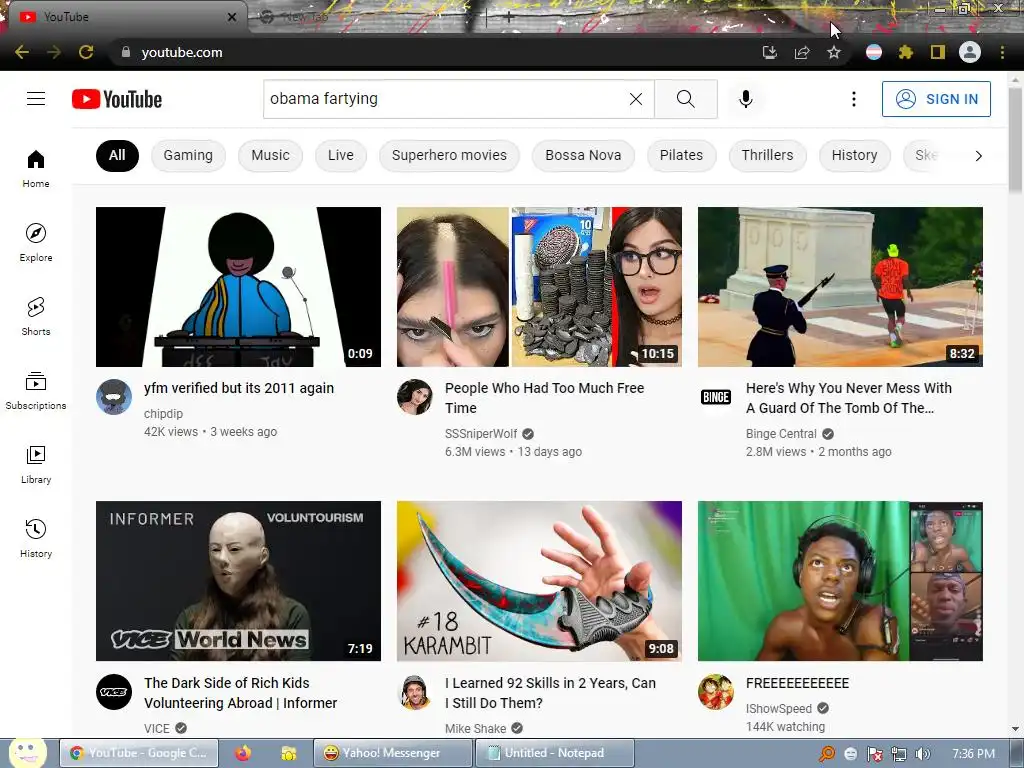
Task: Open Explore in sidebar
Action: (x=36, y=243)
